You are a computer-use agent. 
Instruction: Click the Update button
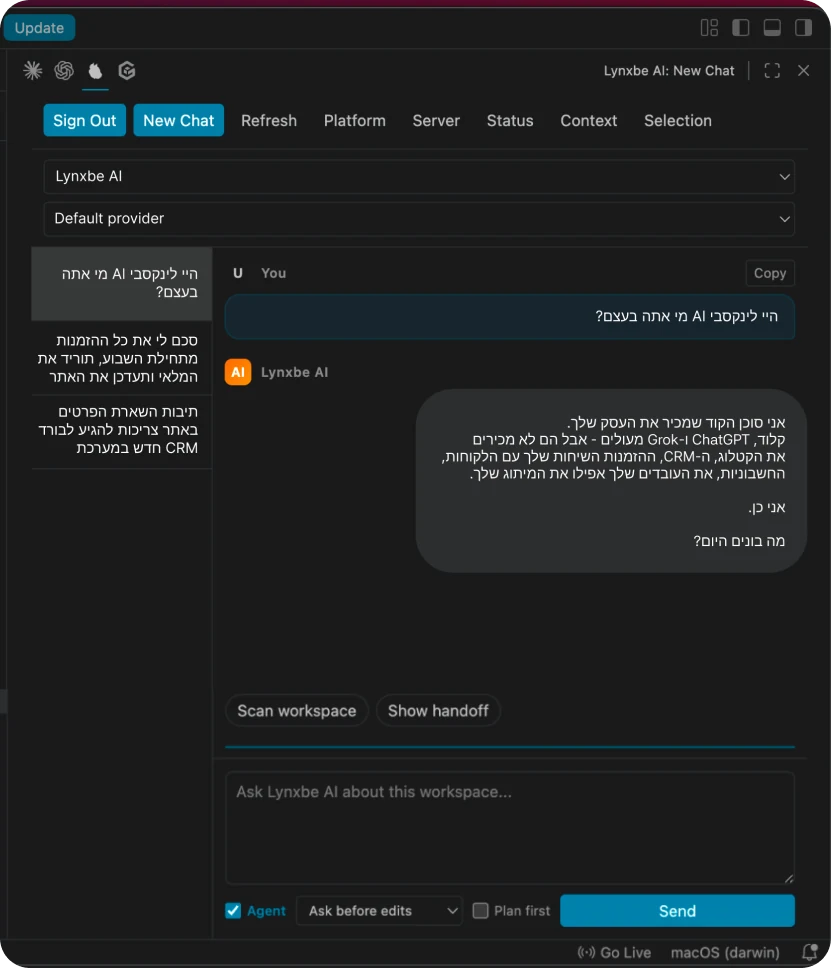[x=39, y=28]
